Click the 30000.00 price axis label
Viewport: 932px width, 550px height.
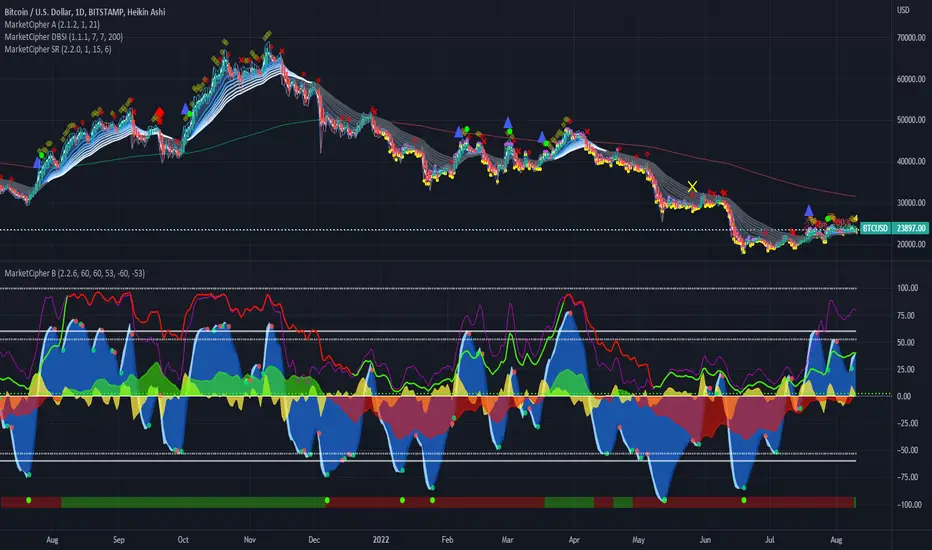[911, 202]
